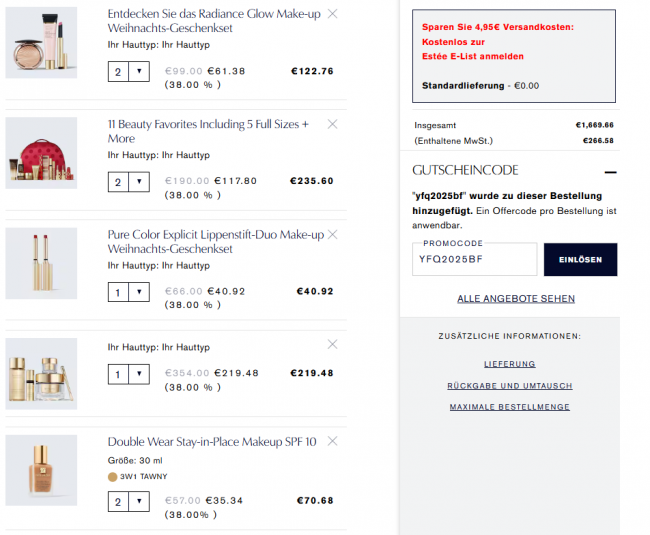The image size is (650, 535).
Task: Open Double Wear foundation bottle thumbnail
Action: point(41,470)
